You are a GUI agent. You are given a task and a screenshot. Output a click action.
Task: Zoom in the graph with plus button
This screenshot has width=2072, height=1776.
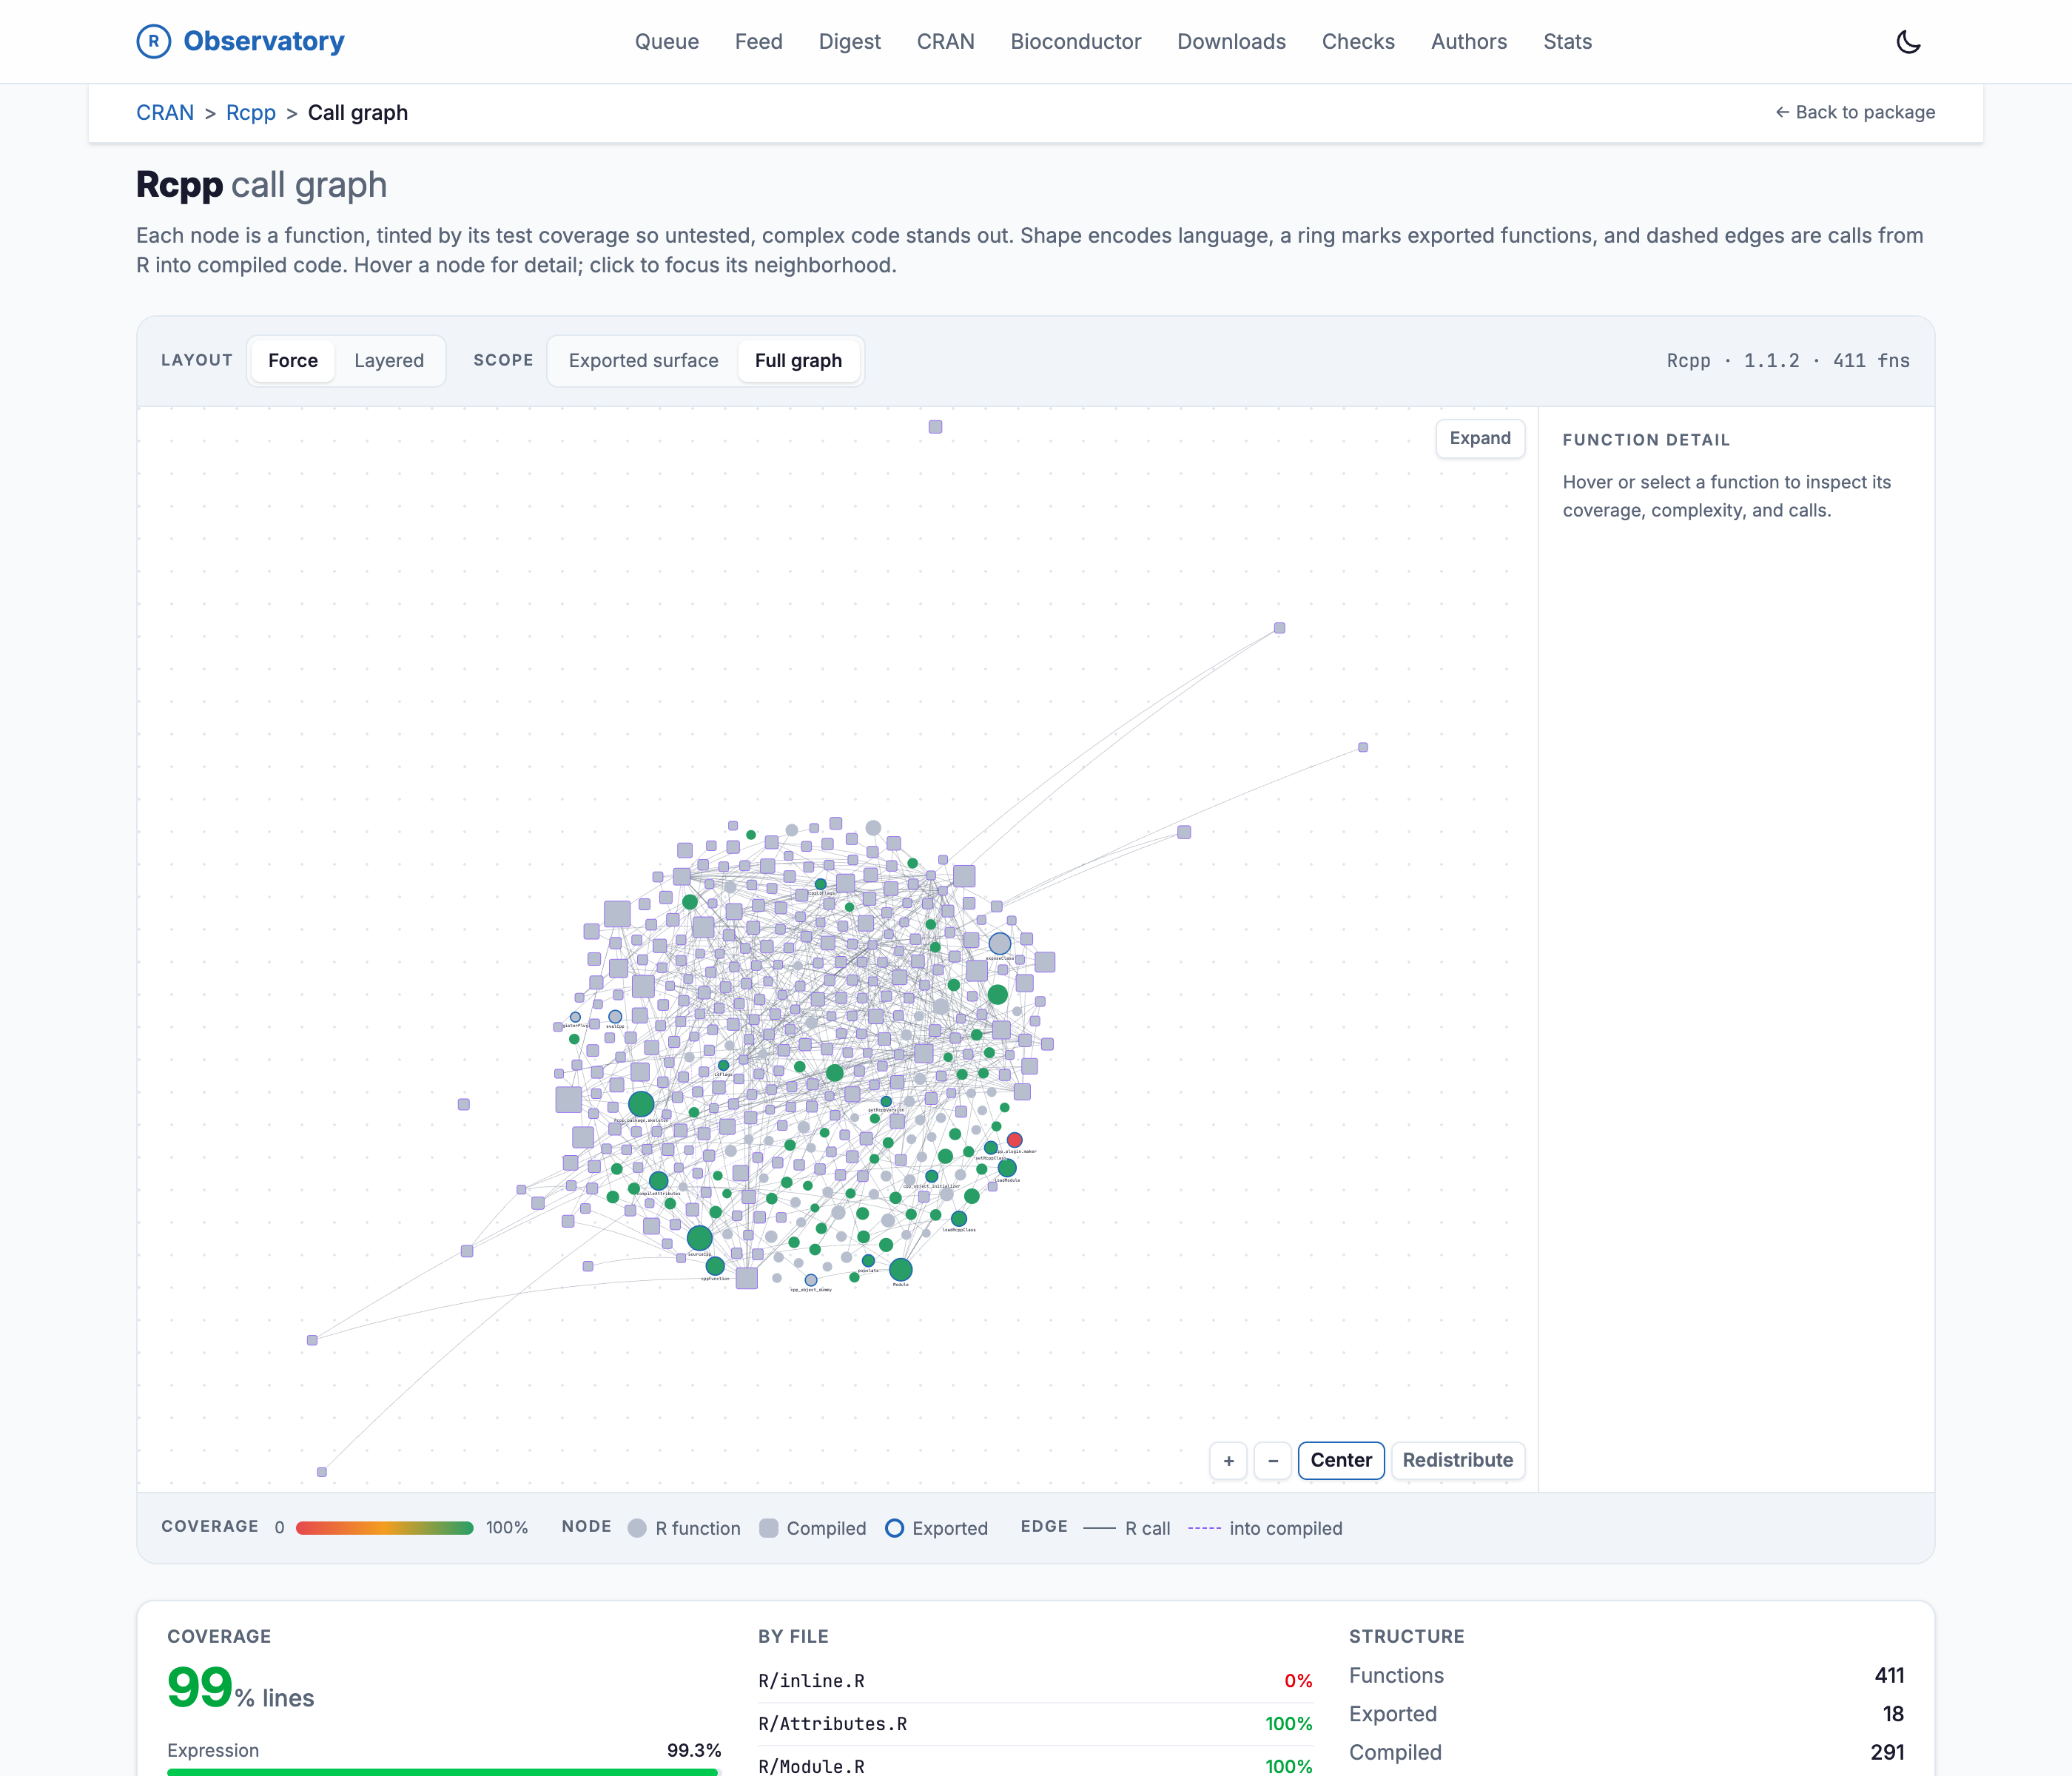1228,1460
